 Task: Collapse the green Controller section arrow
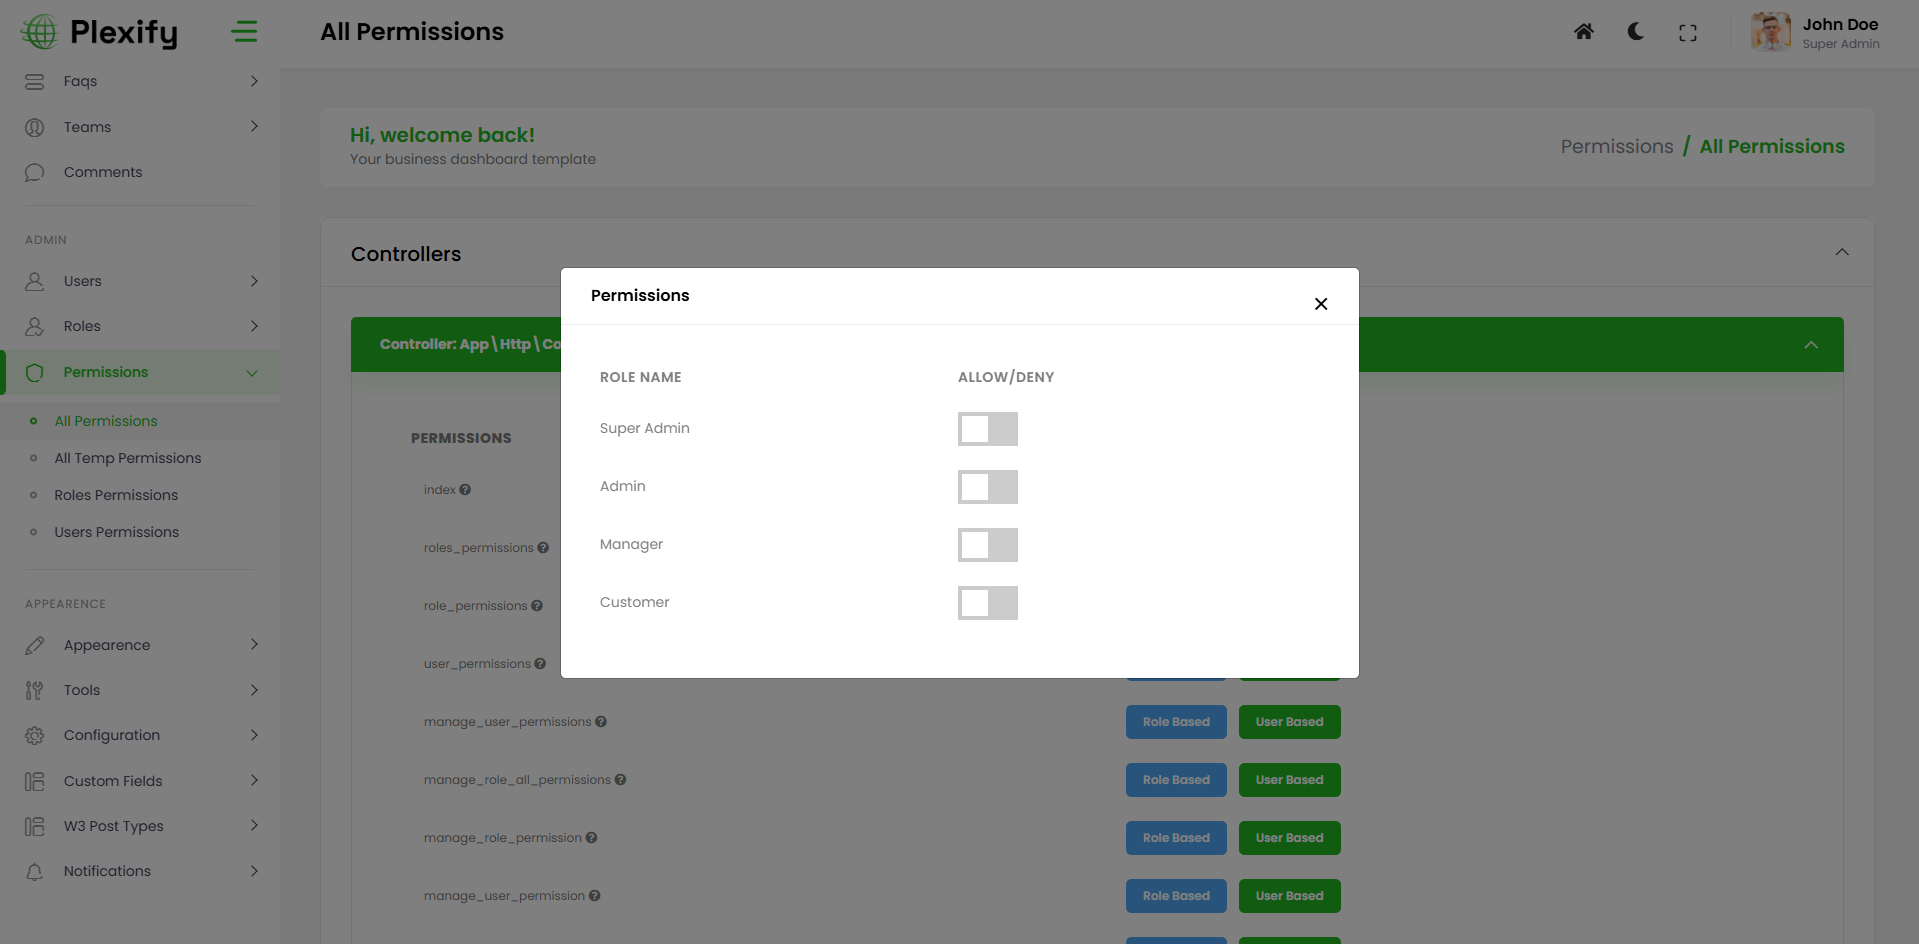pos(1810,345)
